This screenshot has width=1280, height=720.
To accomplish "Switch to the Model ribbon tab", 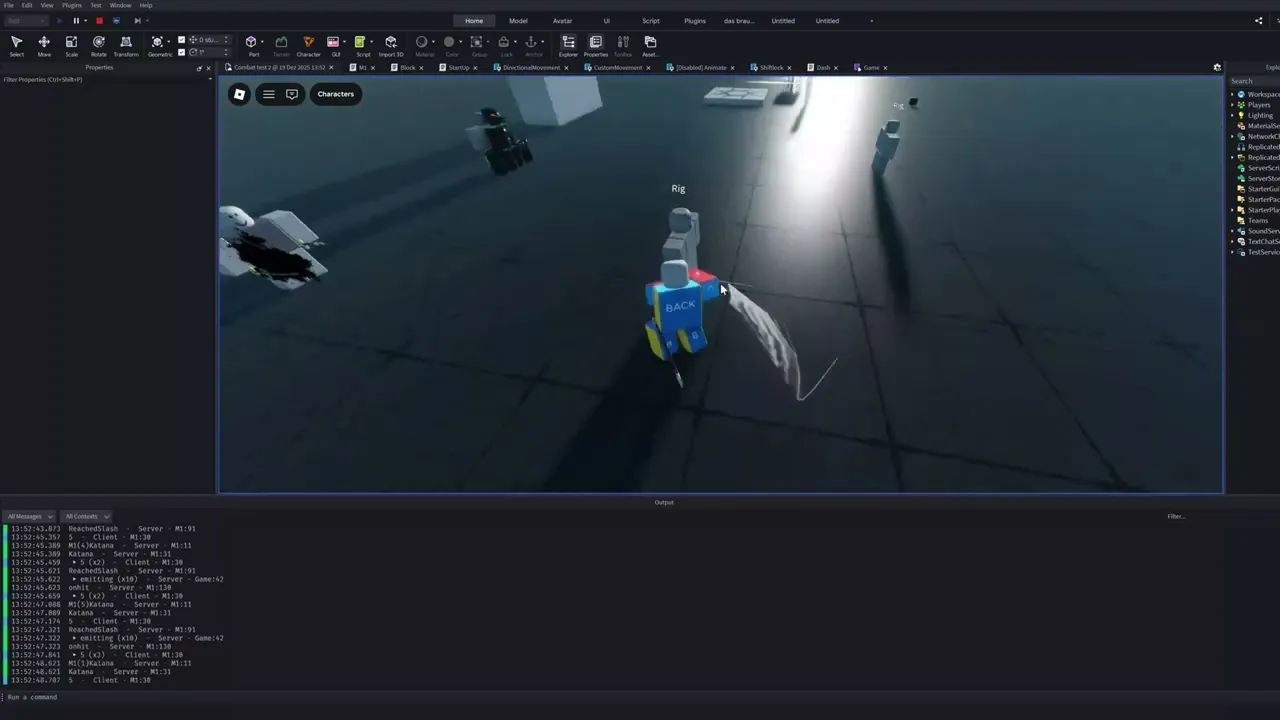I will click(518, 21).
